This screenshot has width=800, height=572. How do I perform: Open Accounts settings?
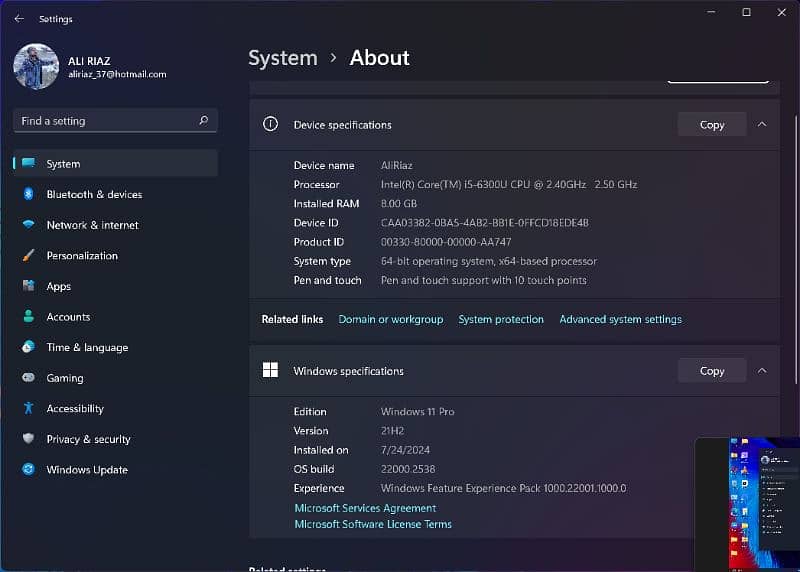[x=68, y=317]
